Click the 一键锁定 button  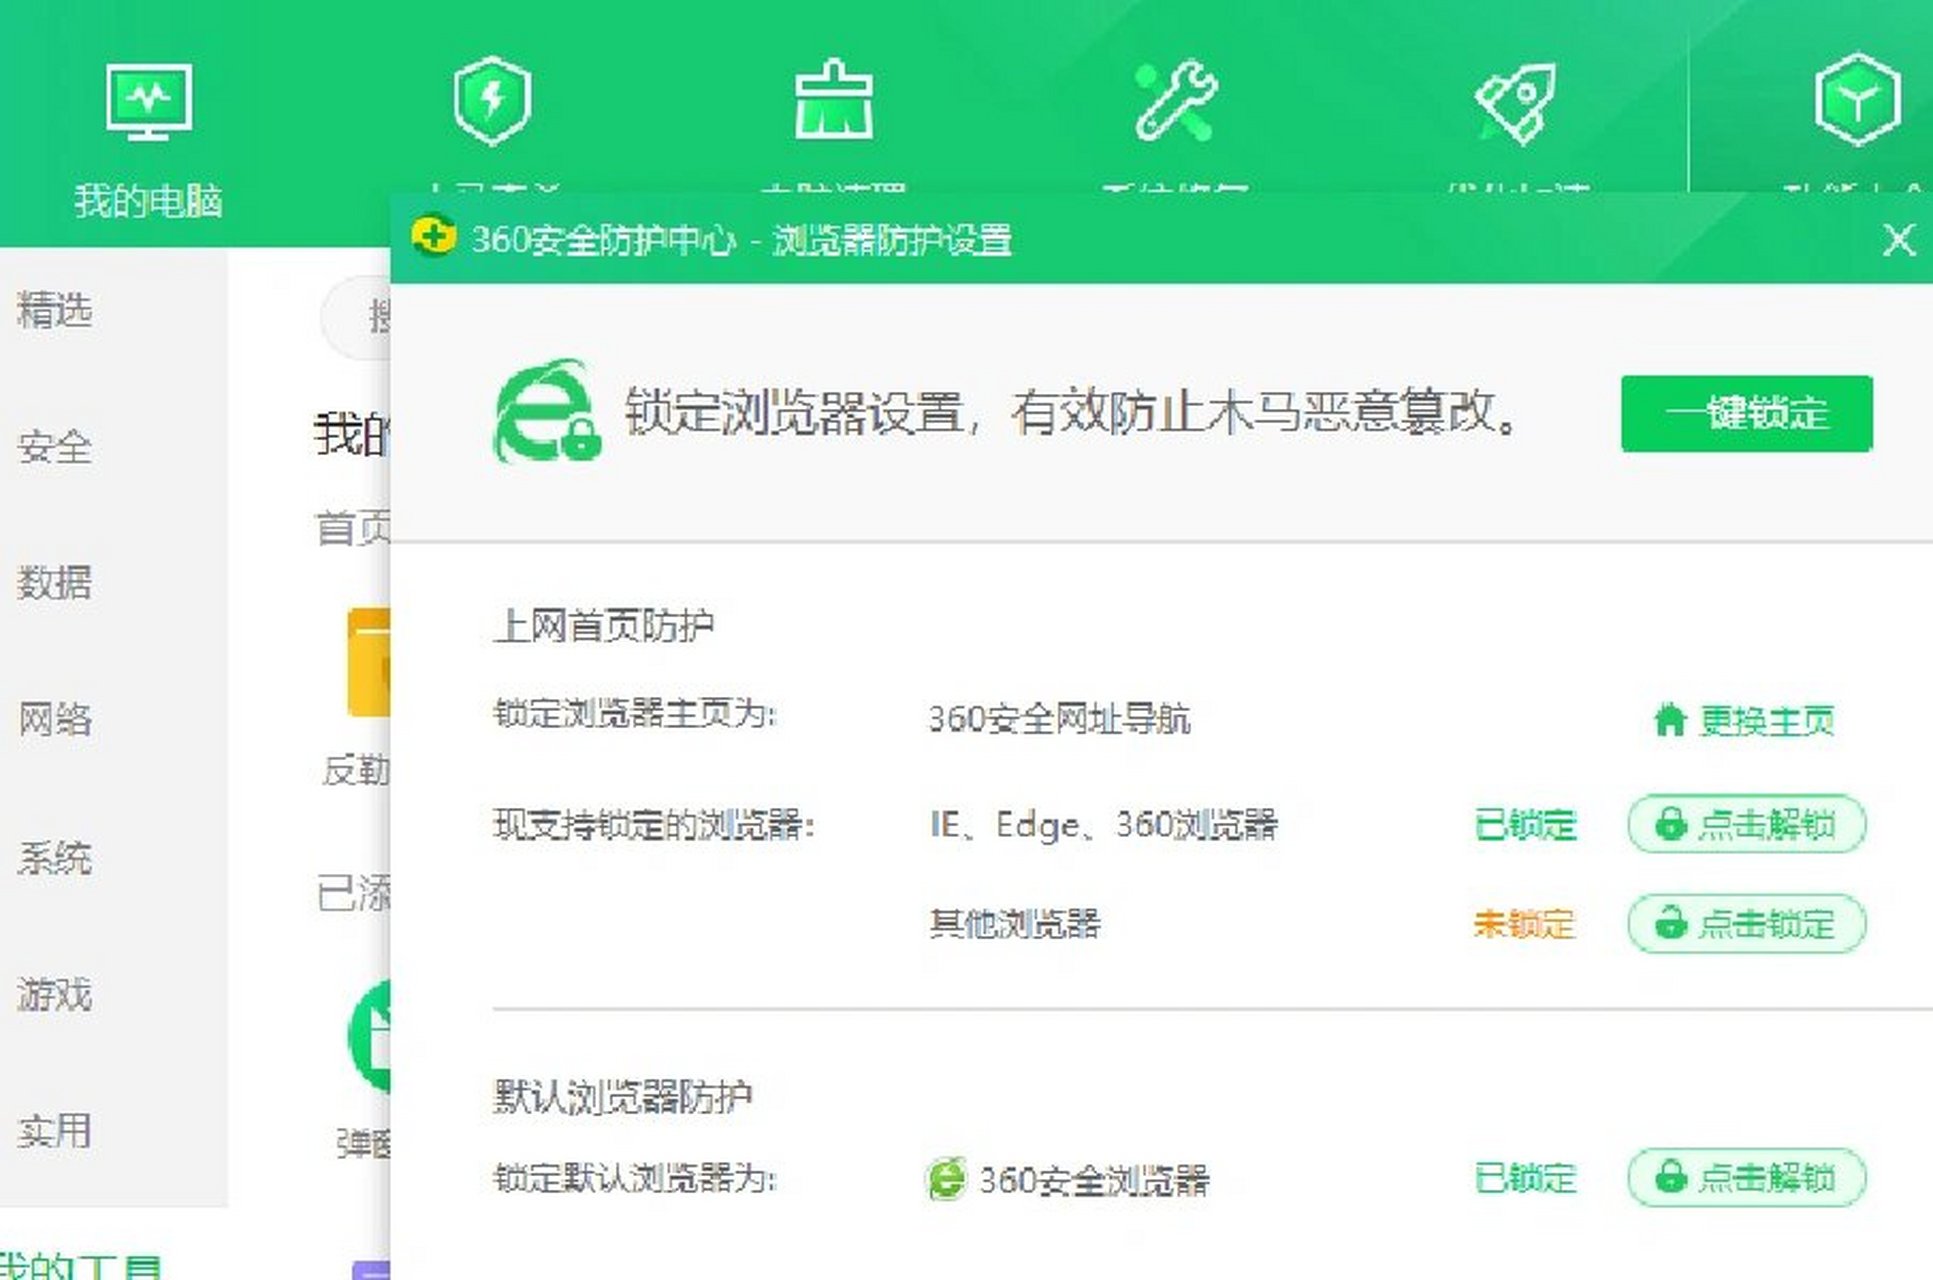[x=1746, y=413]
